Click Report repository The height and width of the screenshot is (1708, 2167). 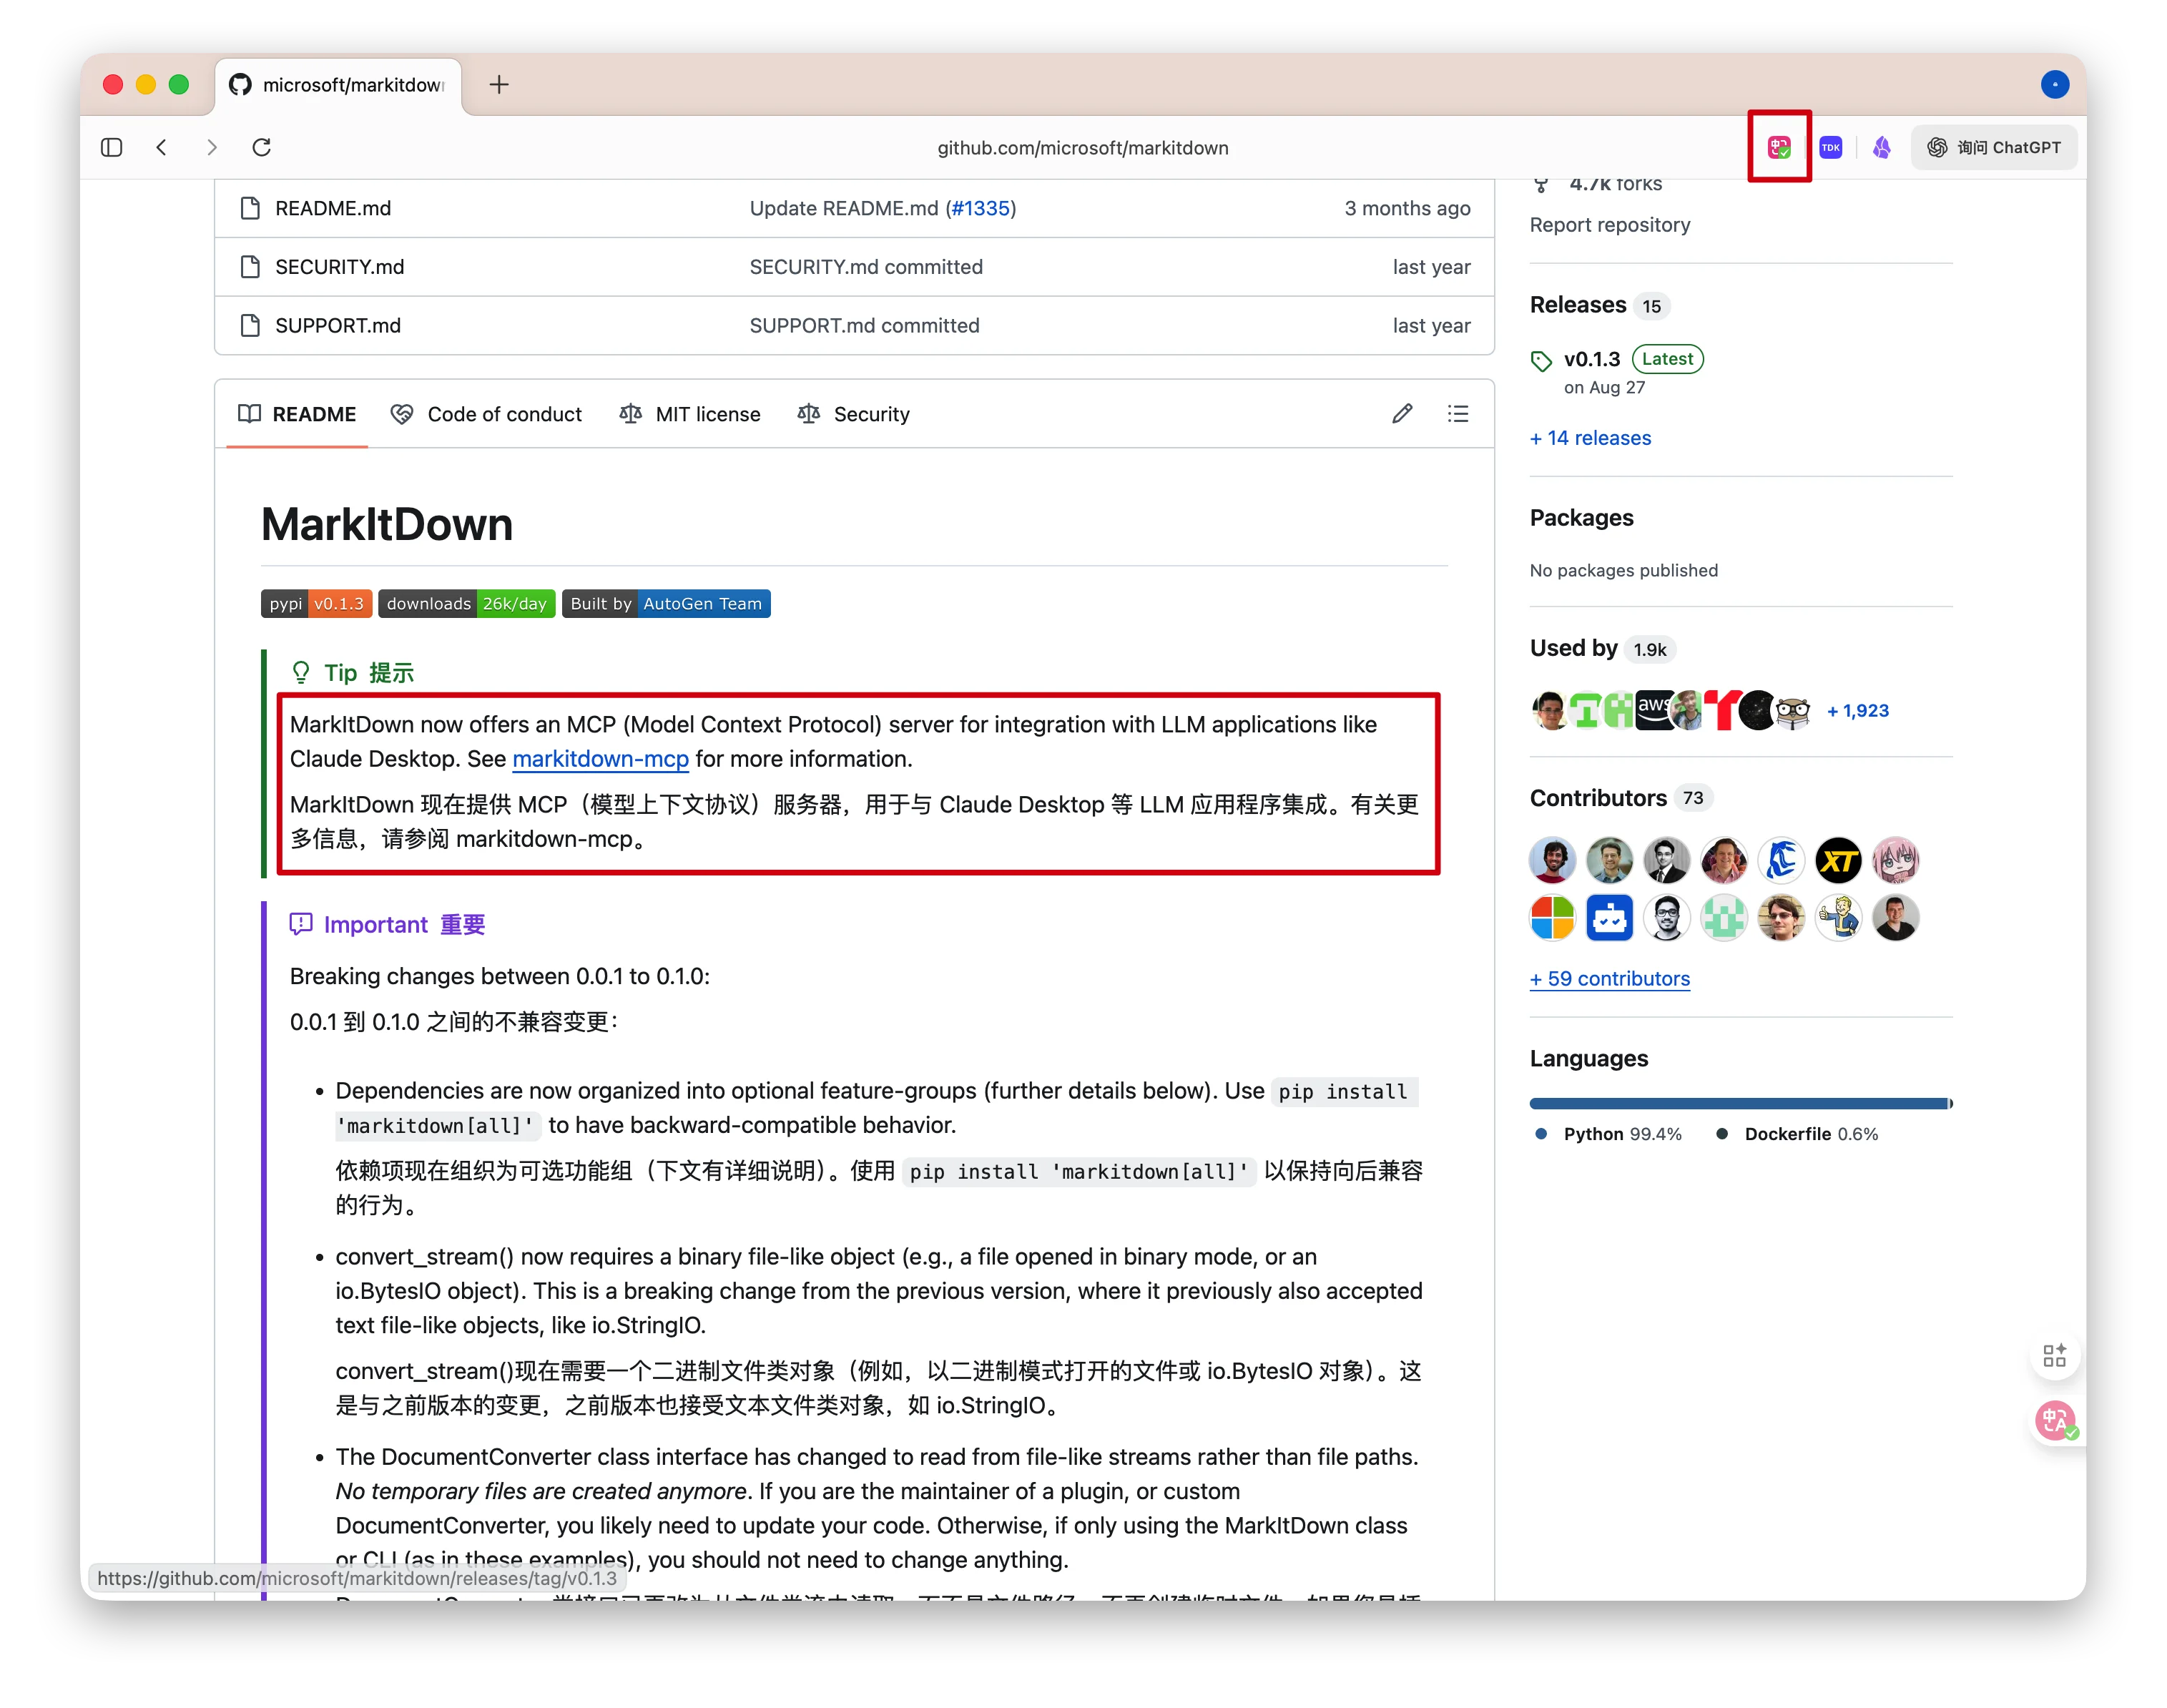click(1609, 225)
